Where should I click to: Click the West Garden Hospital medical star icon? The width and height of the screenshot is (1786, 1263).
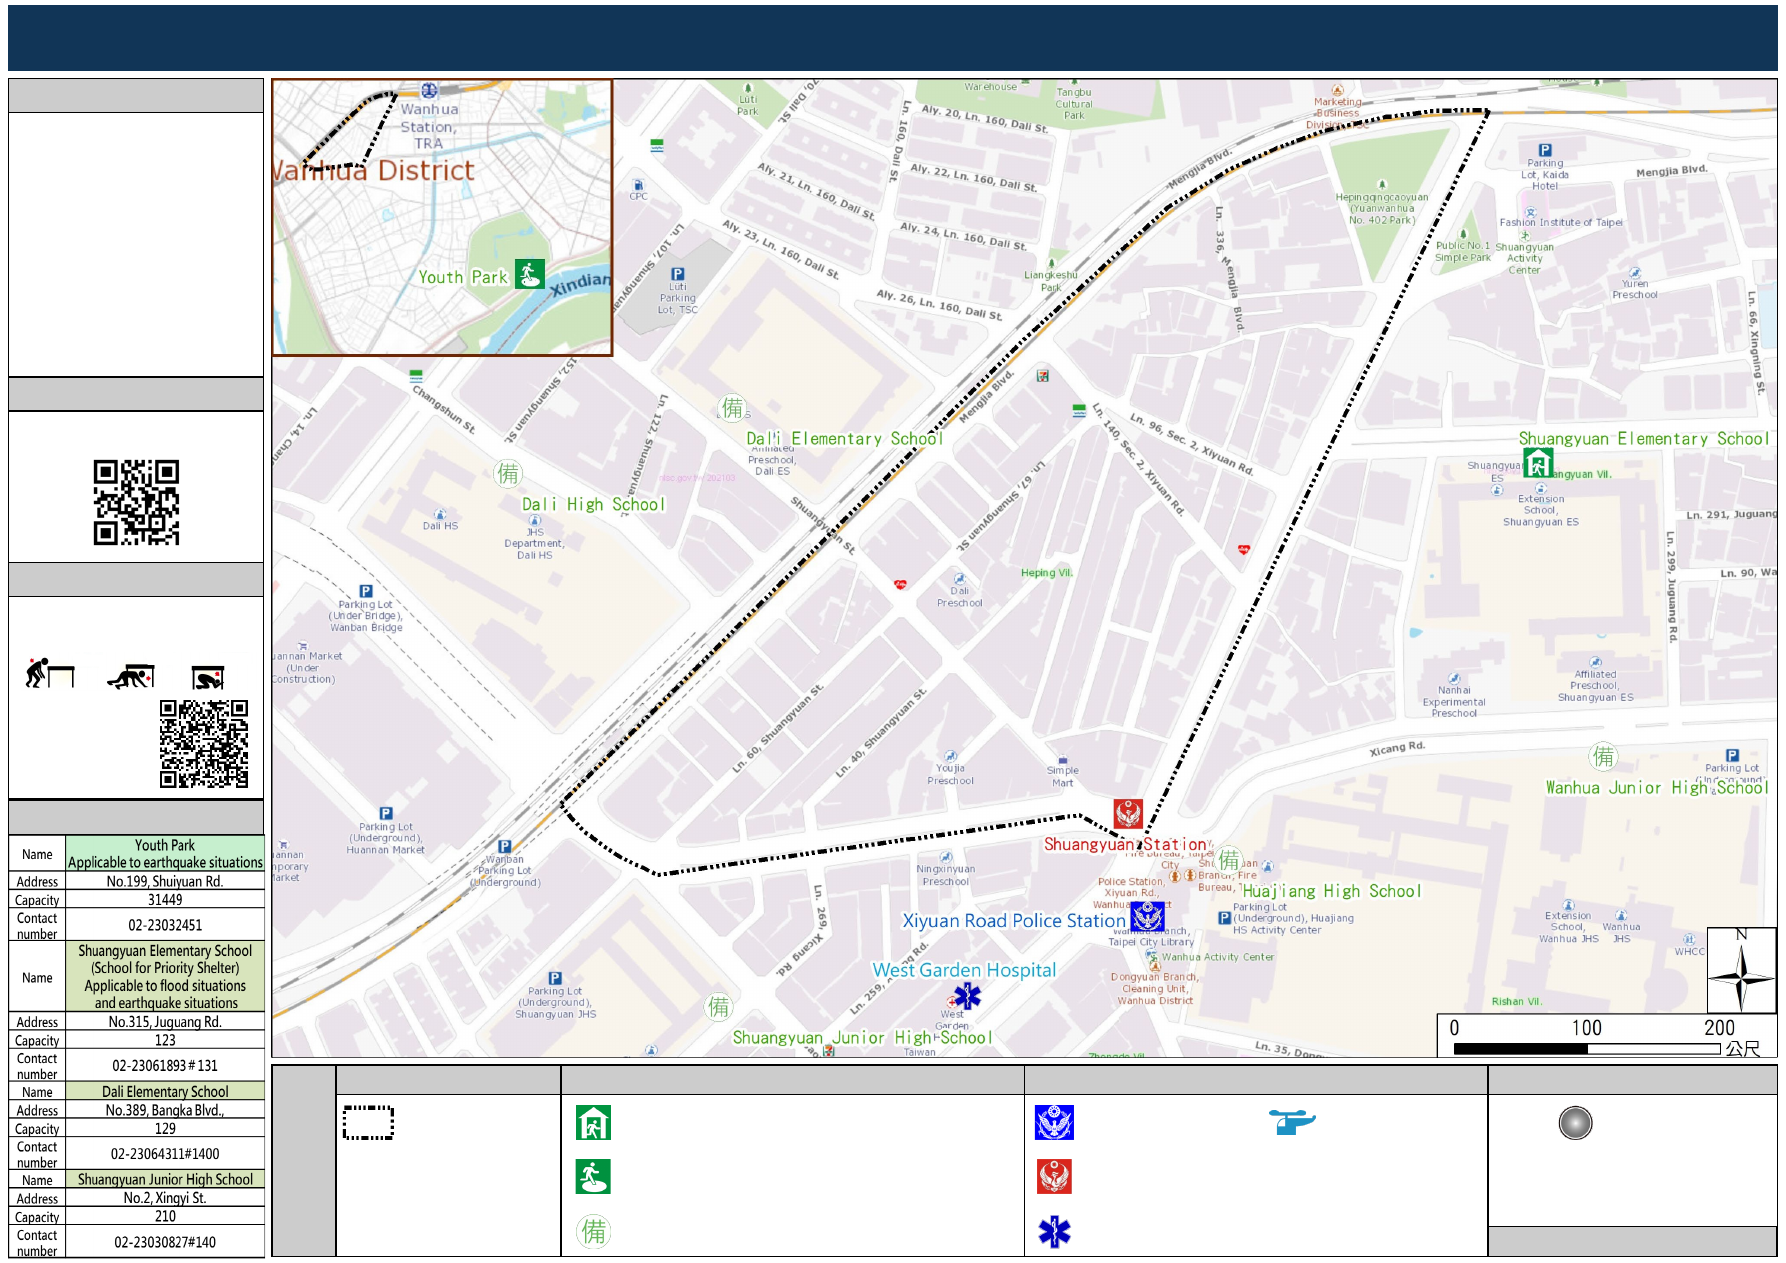967,995
